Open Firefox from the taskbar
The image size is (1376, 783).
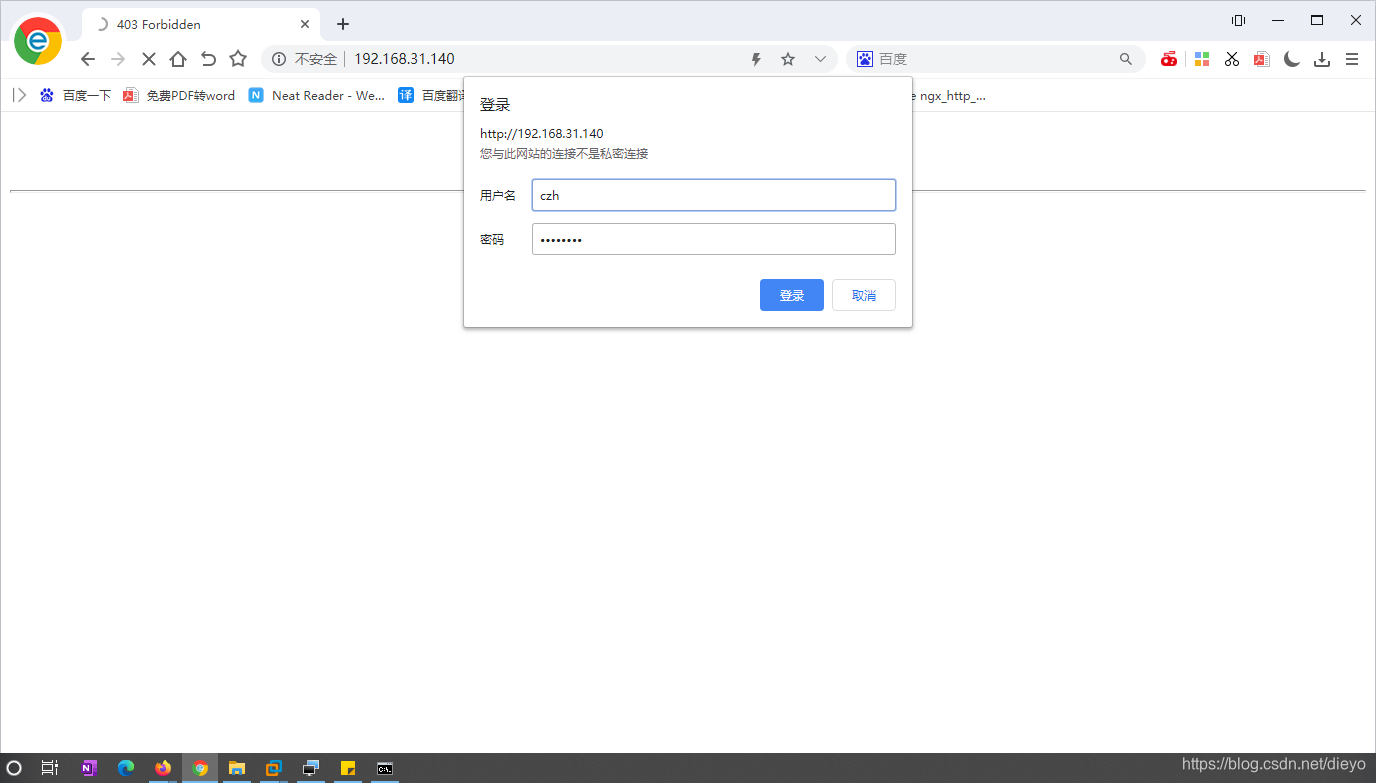pos(163,768)
